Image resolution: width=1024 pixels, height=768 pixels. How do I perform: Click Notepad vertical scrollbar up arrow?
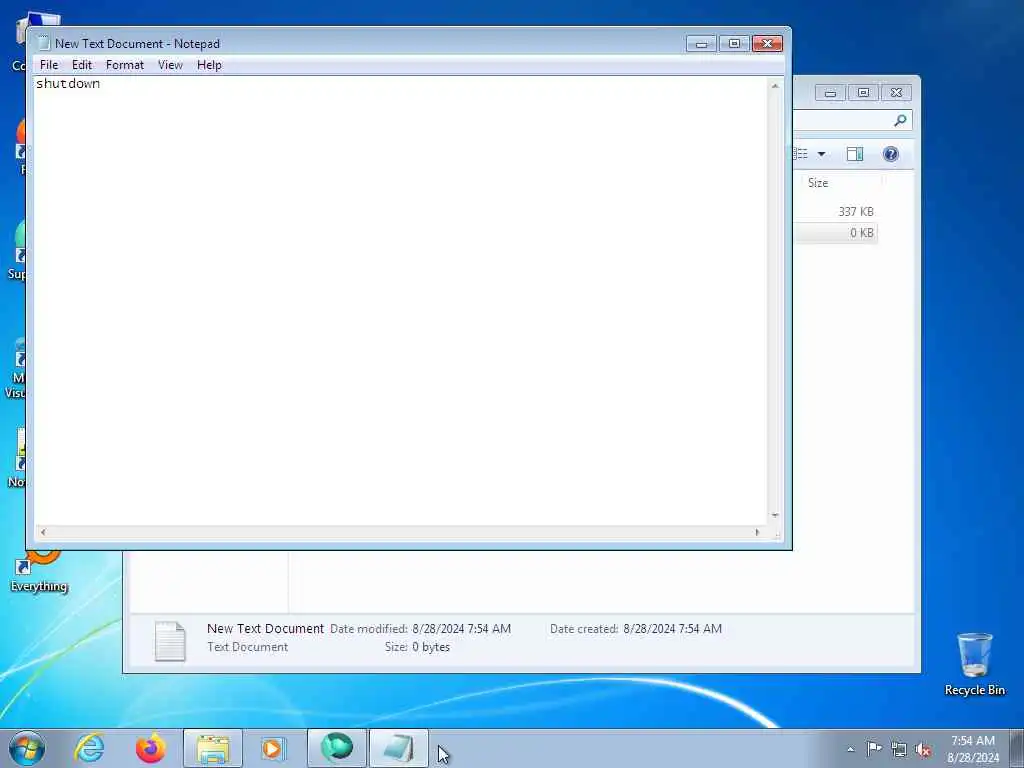[x=775, y=86]
